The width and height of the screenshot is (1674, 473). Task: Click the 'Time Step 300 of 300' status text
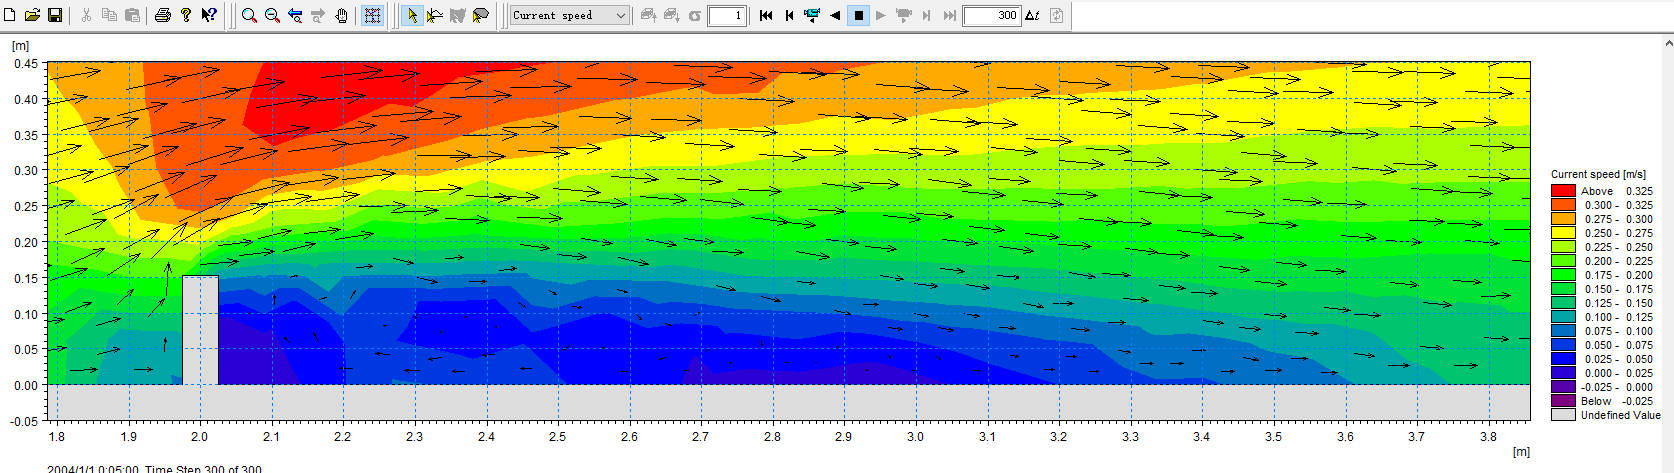click(203, 468)
